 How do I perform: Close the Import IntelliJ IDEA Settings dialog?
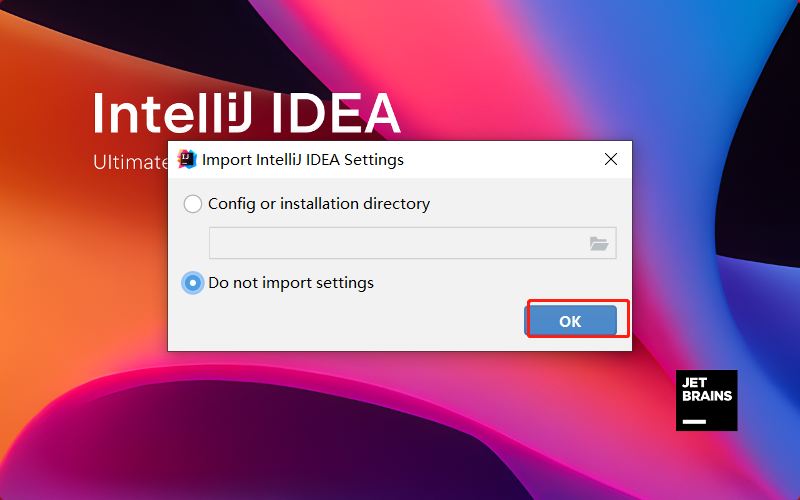611,159
